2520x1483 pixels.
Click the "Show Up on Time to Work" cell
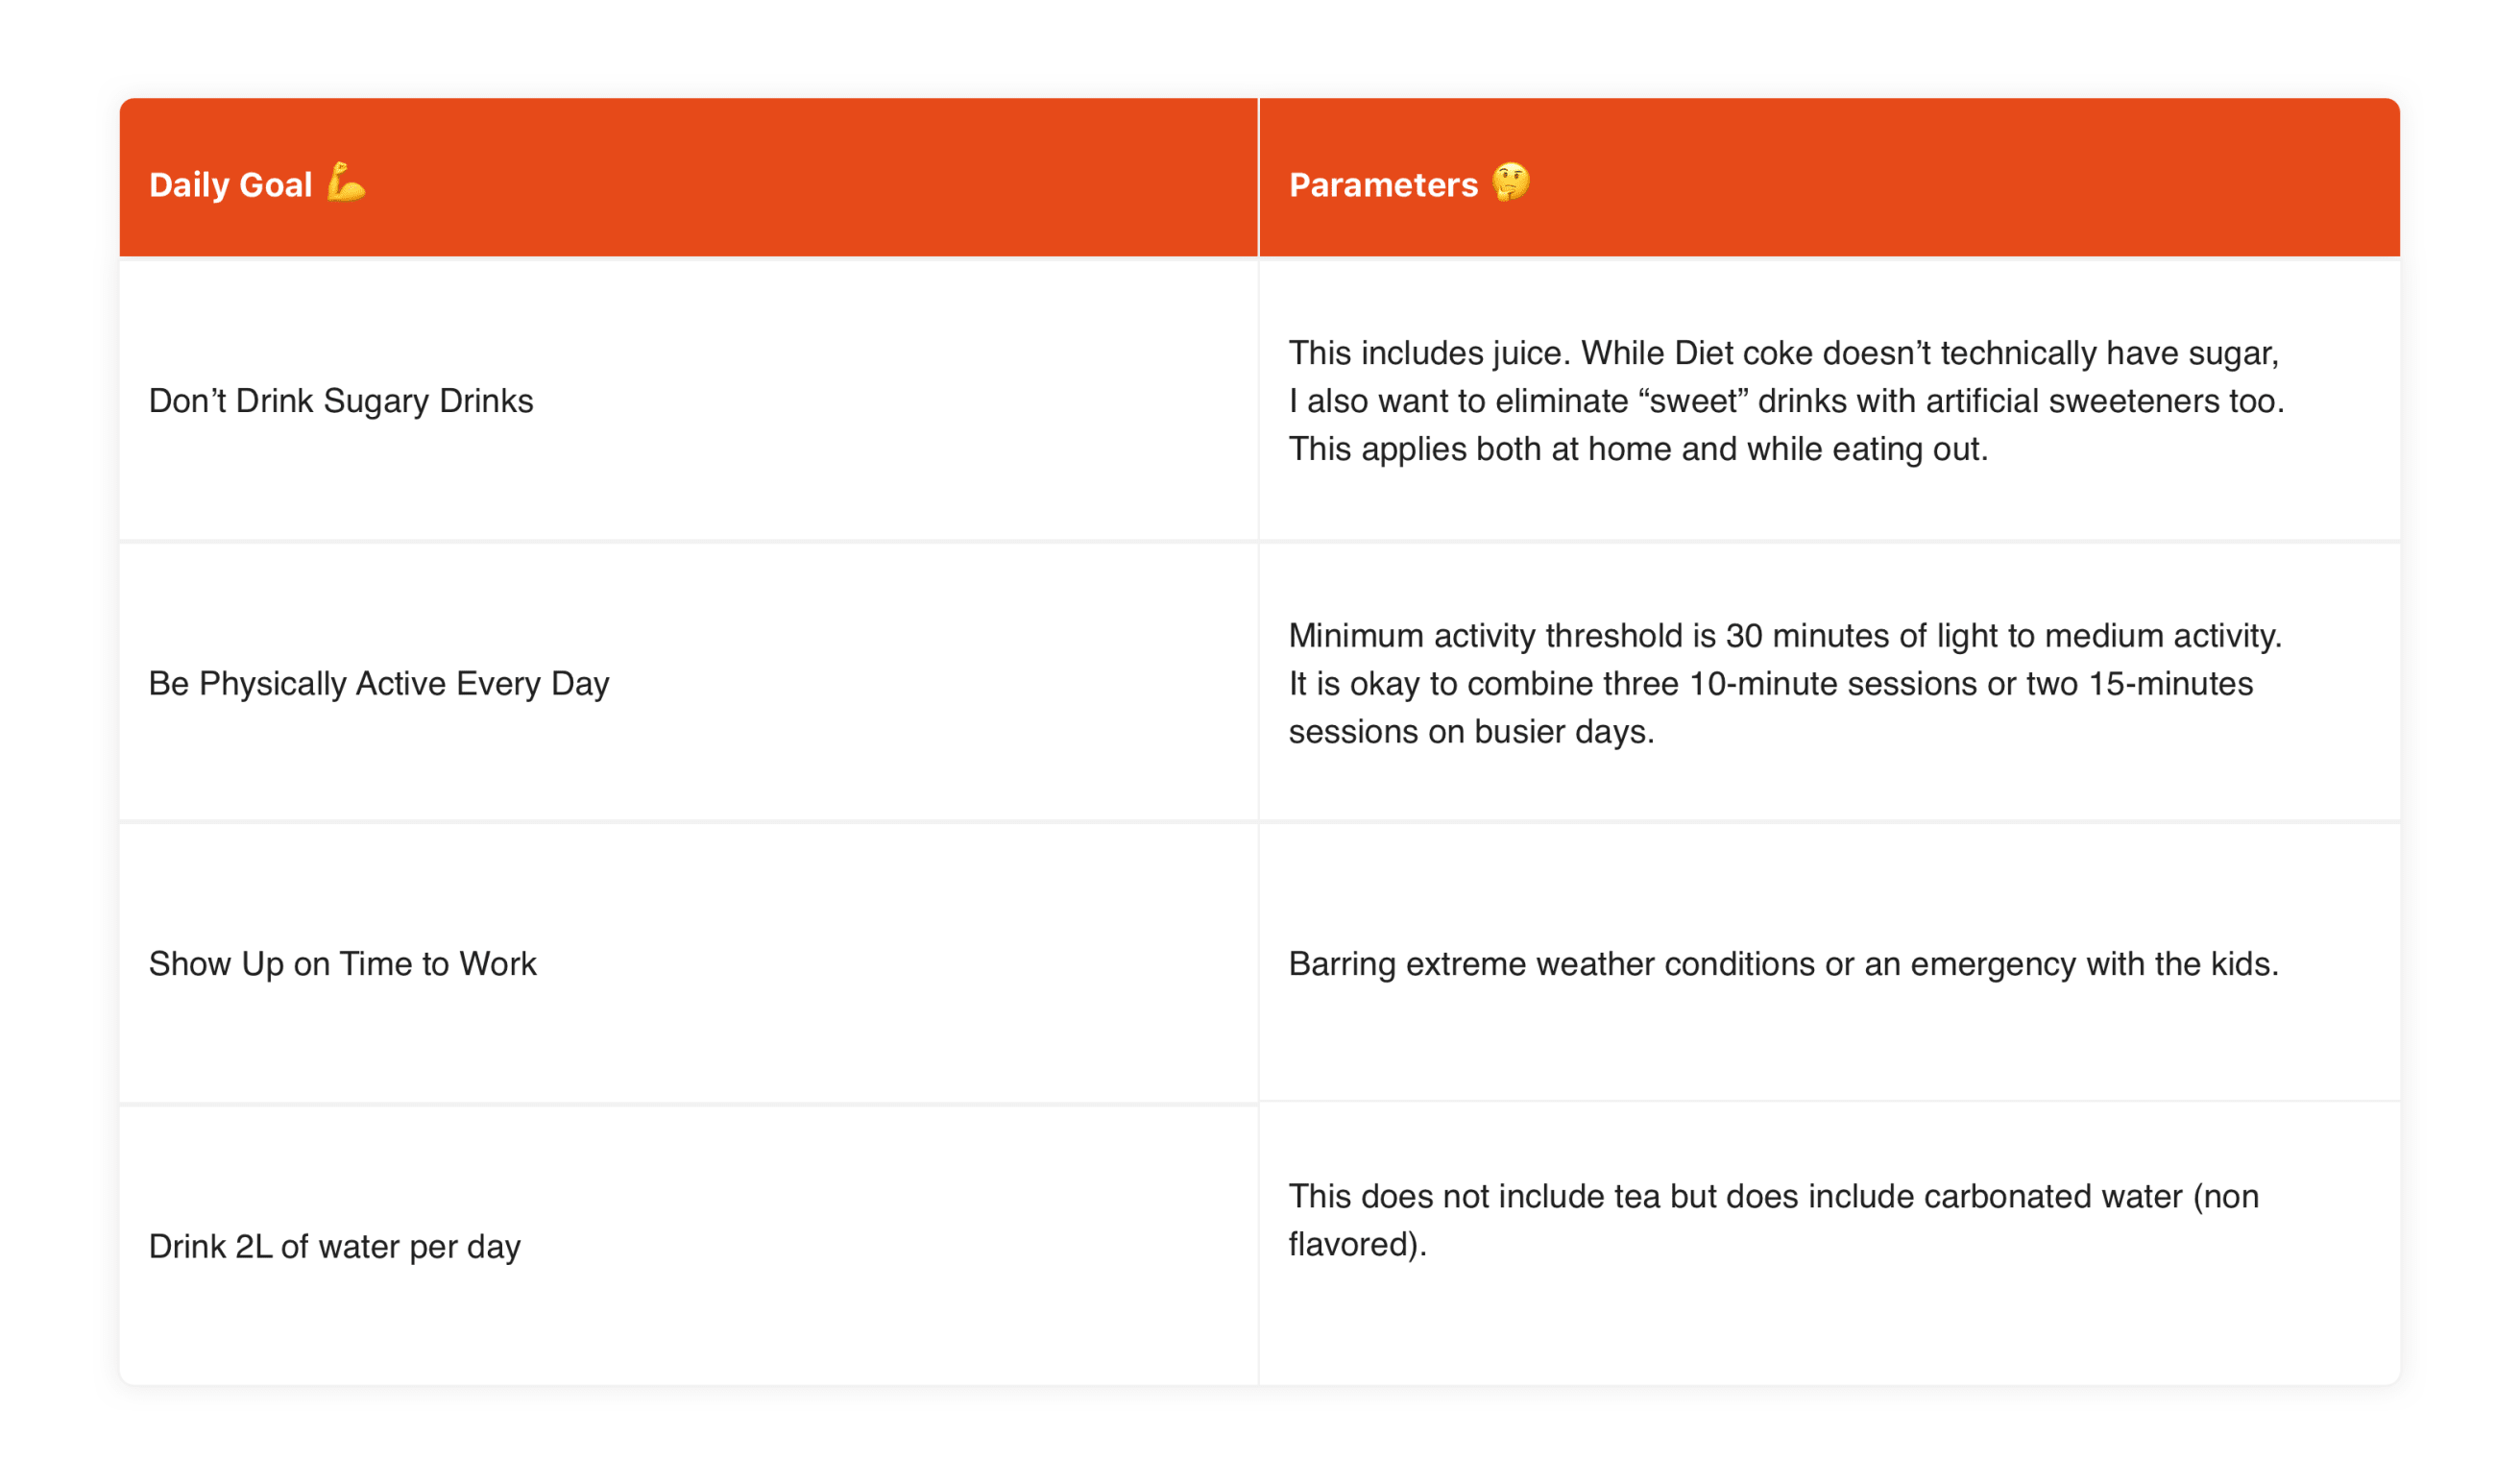coord(688,963)
